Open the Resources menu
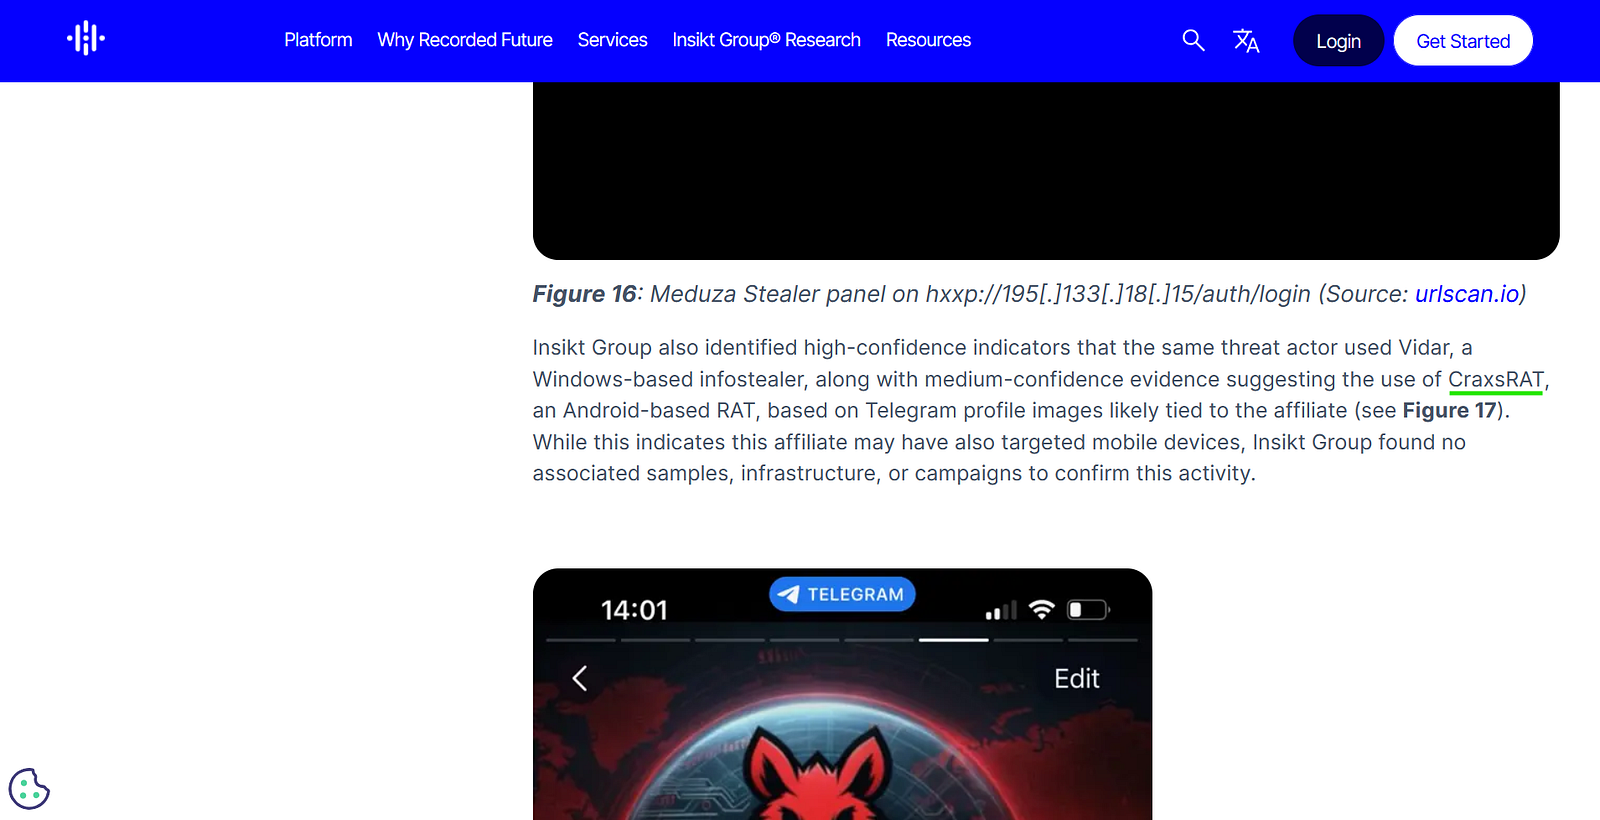The height and width of the screenshot is (820, 1600). [928, 40]
